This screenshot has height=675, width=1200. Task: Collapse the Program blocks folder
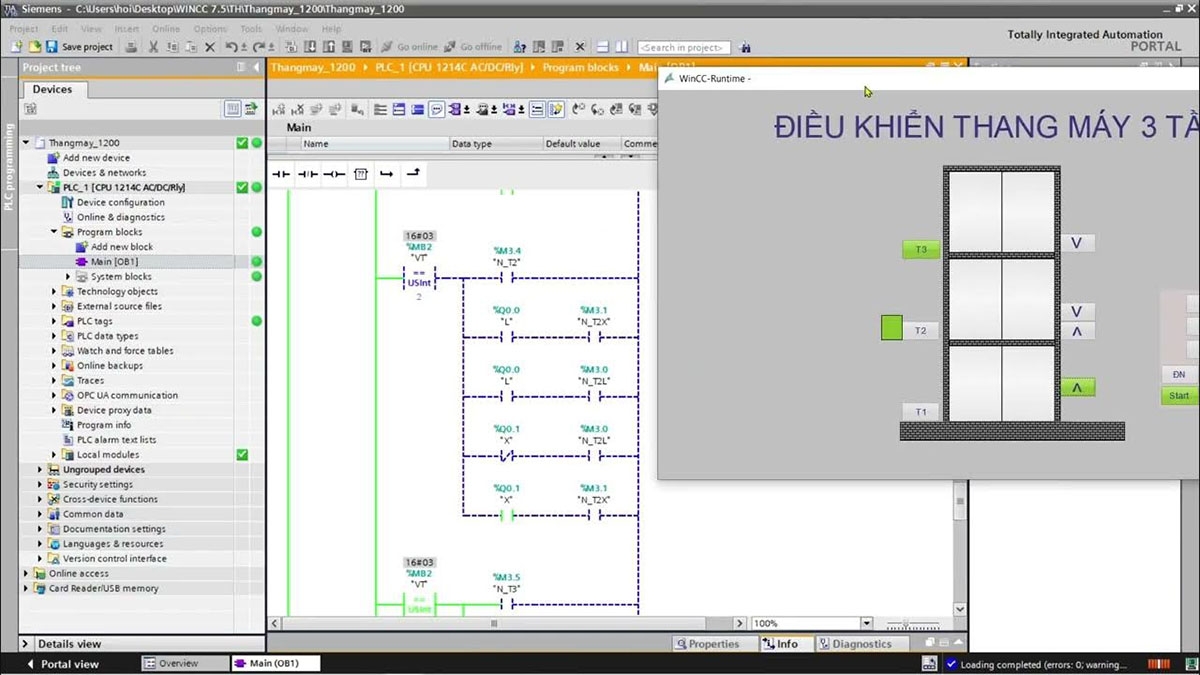(x=55, y=232)
